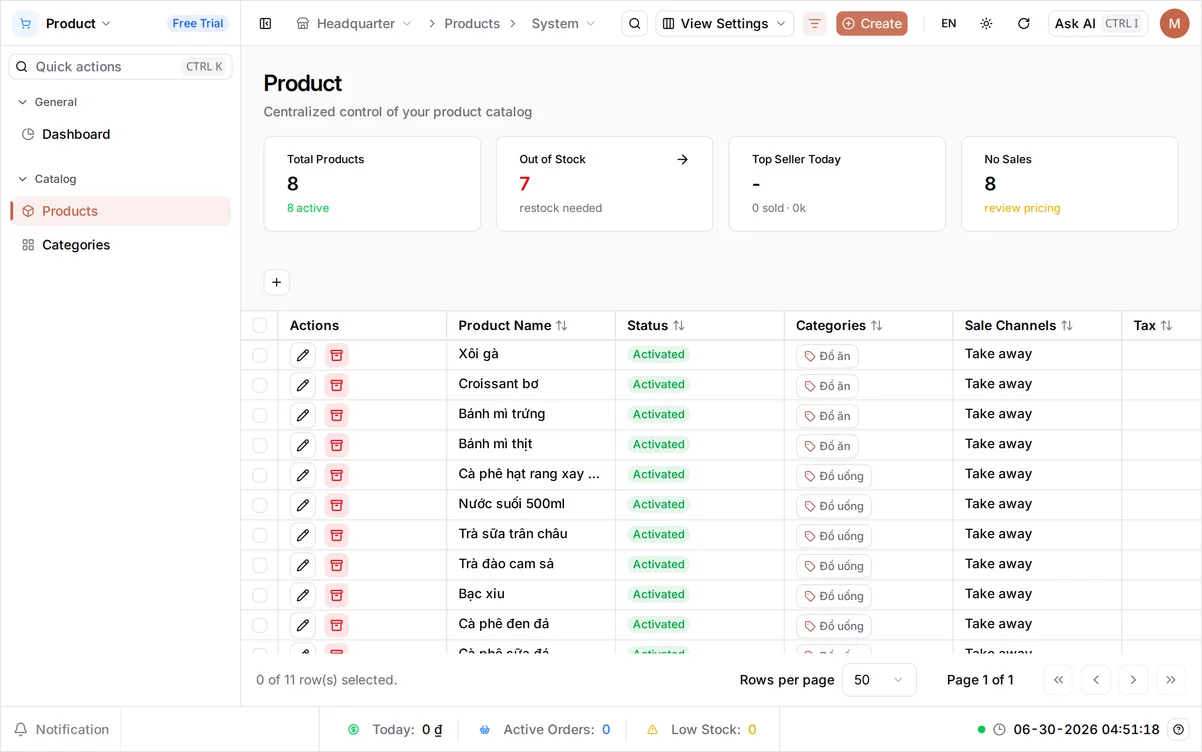
Task: Edit the Croissant bơ product
Action: tap(303, 385)
